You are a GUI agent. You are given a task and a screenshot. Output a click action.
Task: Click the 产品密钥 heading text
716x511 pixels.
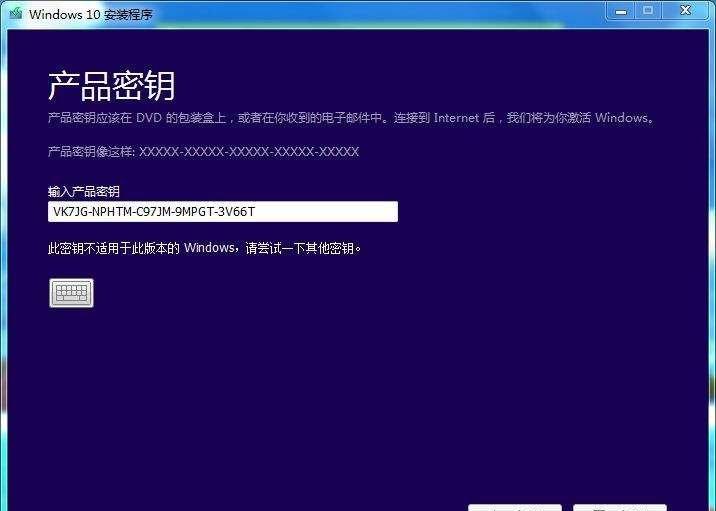tap(111, 85)
